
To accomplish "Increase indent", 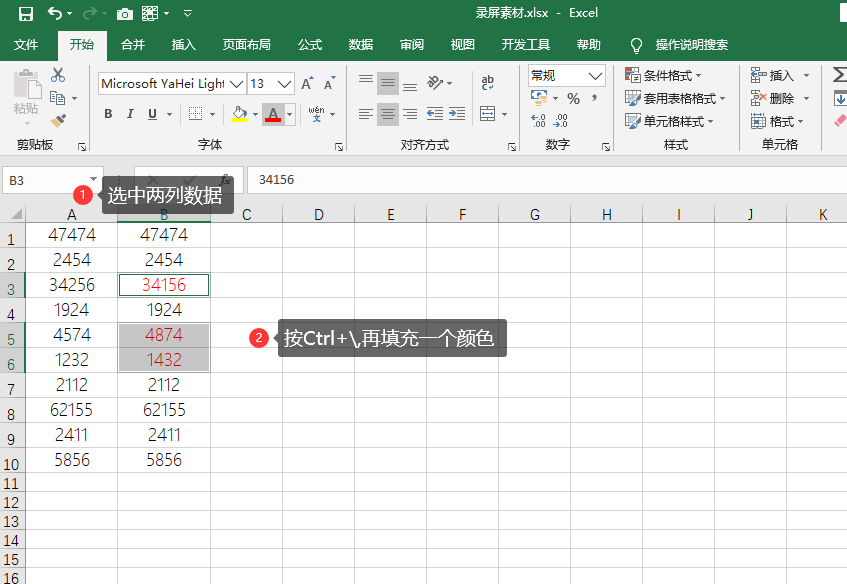I will point(457,114).
